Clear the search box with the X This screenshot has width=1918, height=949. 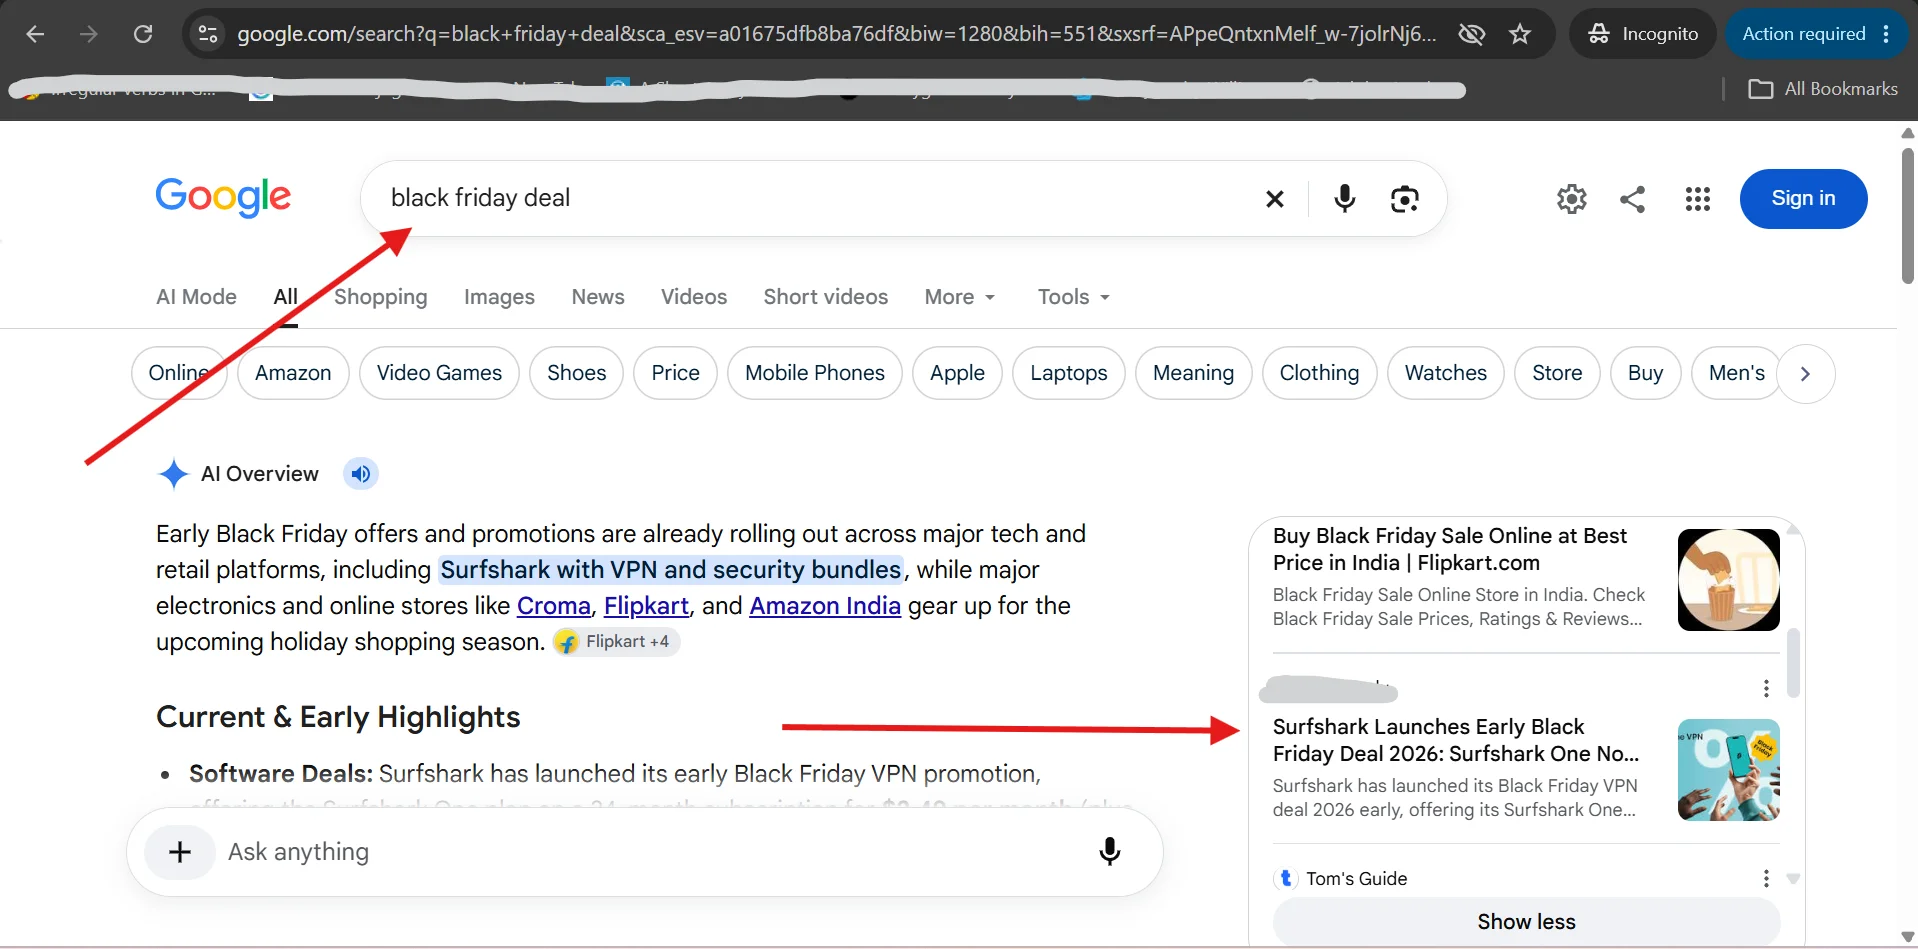(x=1275, y=199)
